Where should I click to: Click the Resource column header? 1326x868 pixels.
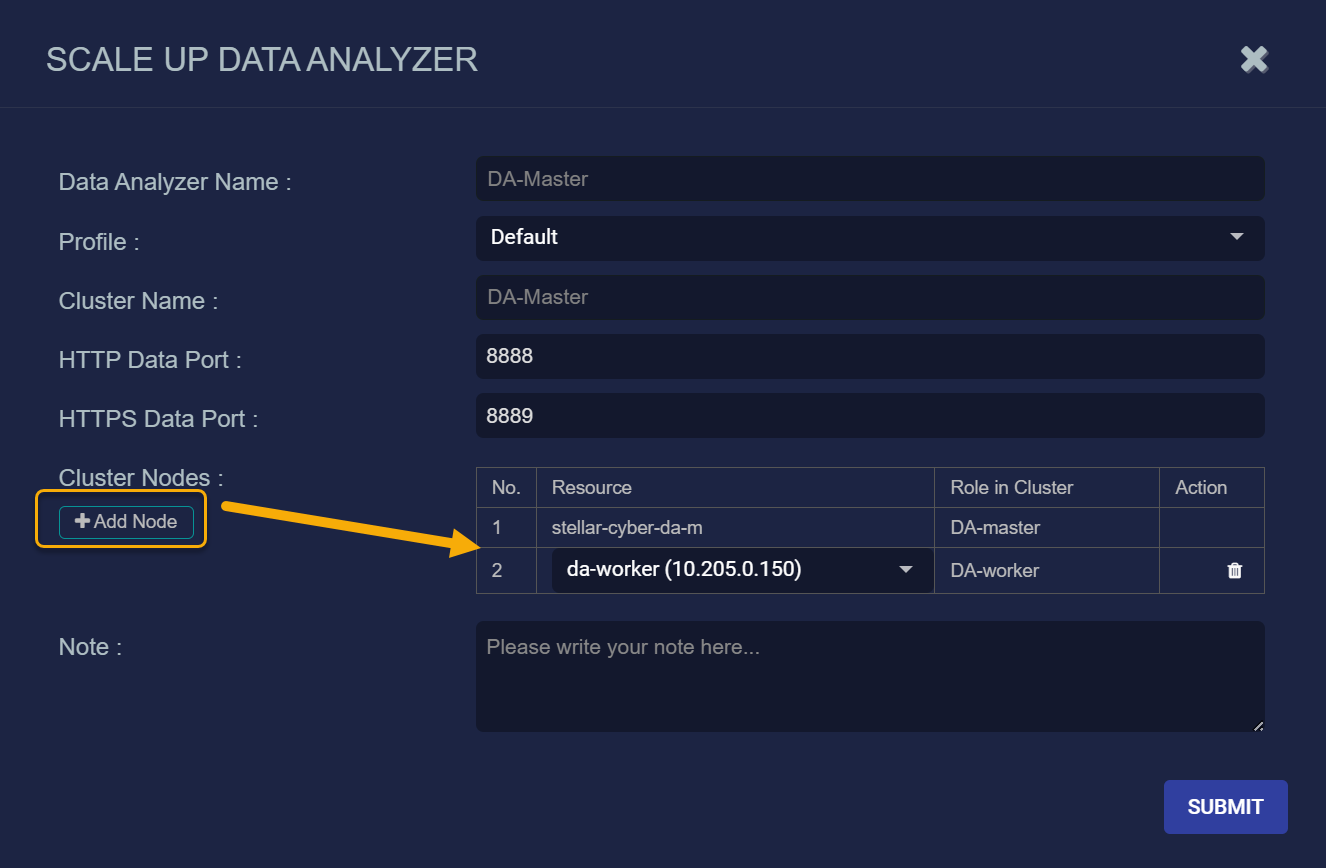tap(592, 488)
